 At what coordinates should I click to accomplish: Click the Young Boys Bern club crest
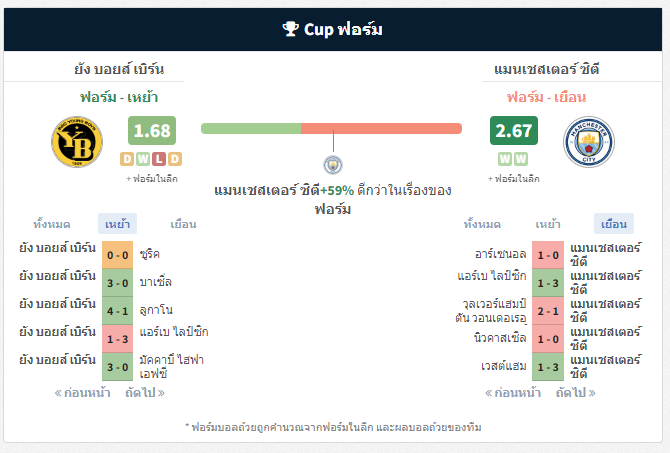click(77, 141)
